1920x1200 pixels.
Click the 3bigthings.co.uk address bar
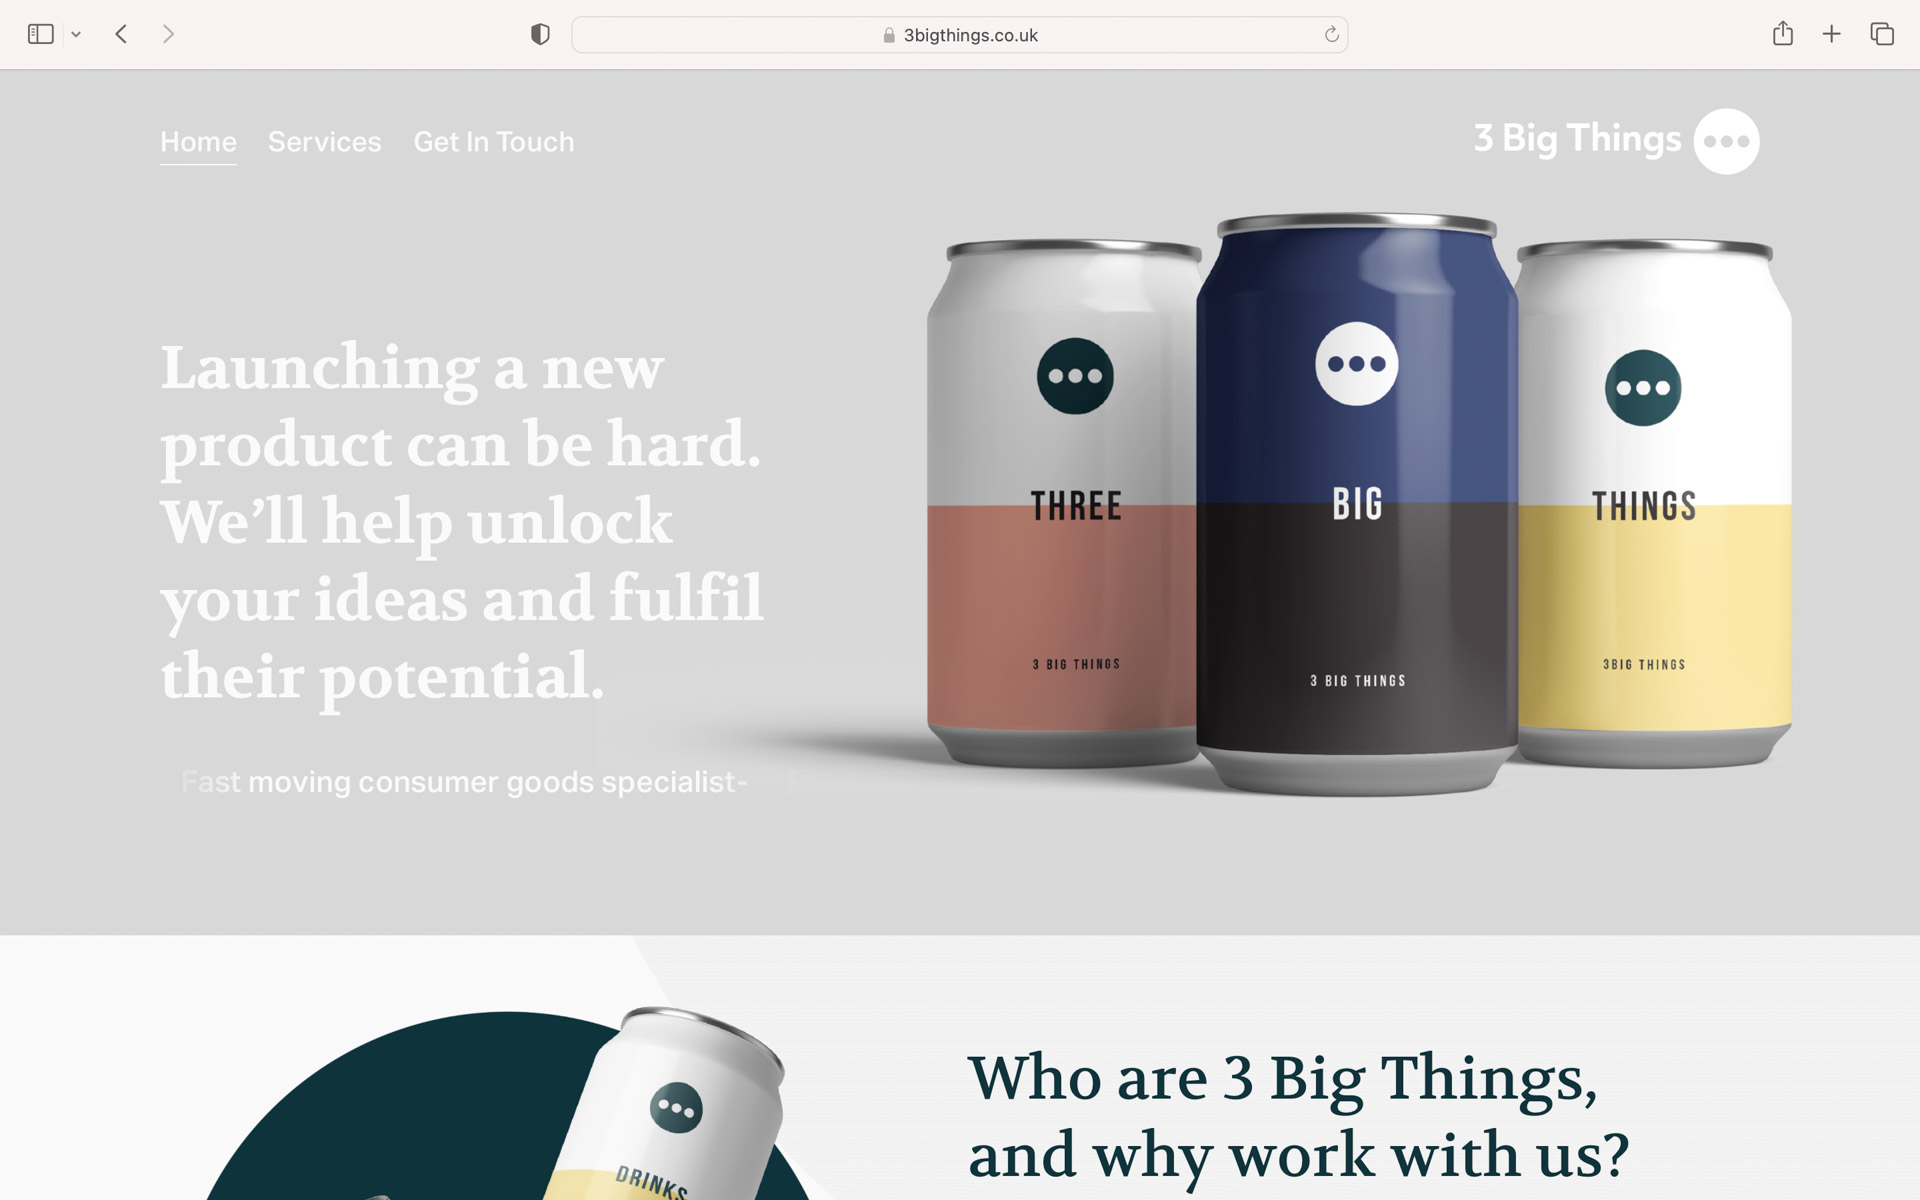coord(959,35)
